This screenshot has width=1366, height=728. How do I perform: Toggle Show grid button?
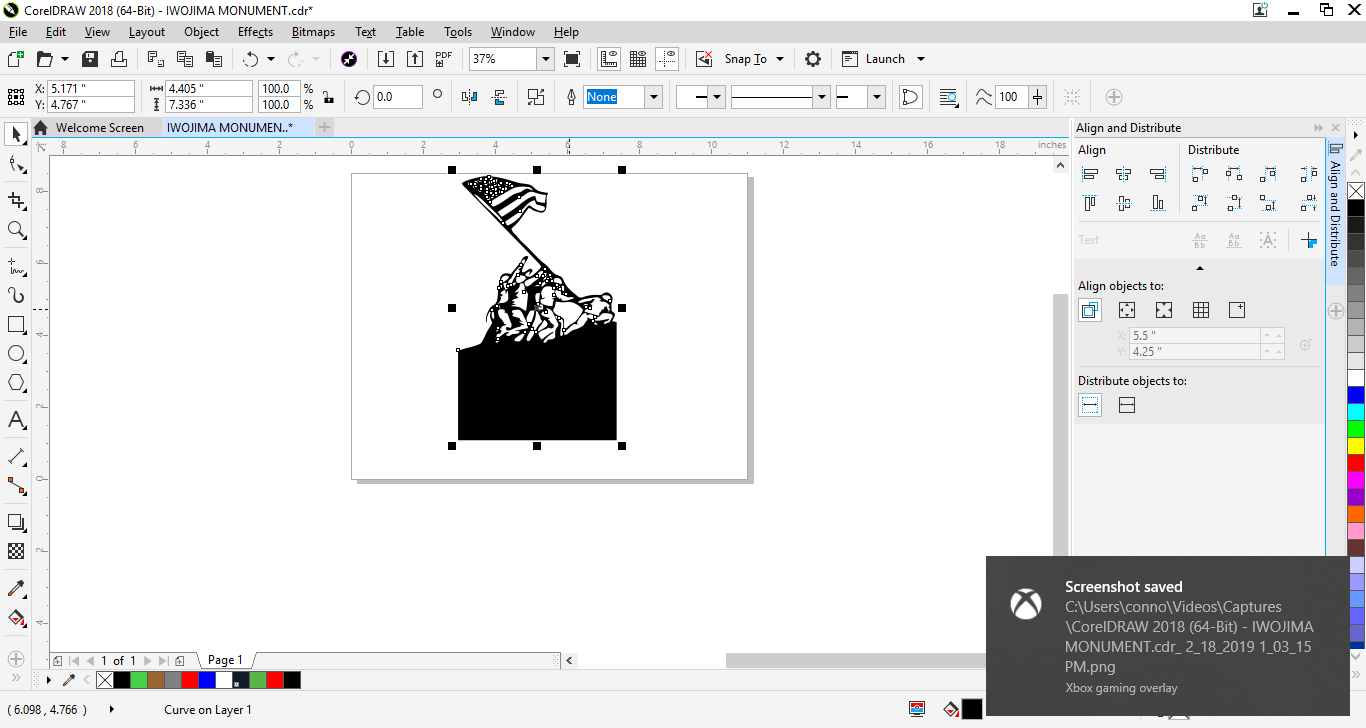tap(638, 59)
